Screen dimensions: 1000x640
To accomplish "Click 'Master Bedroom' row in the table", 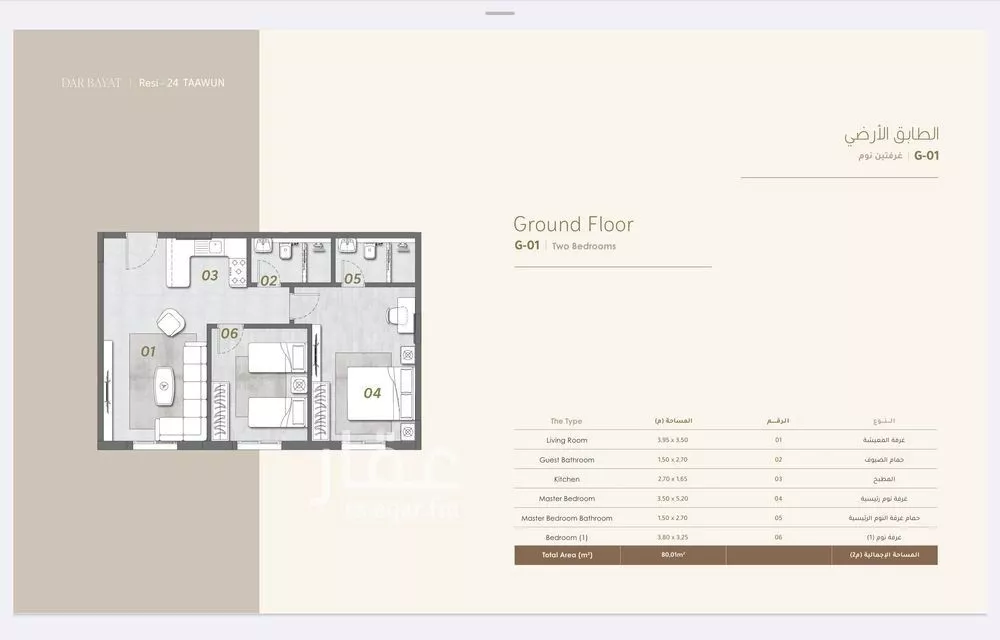I will point(566,498).
